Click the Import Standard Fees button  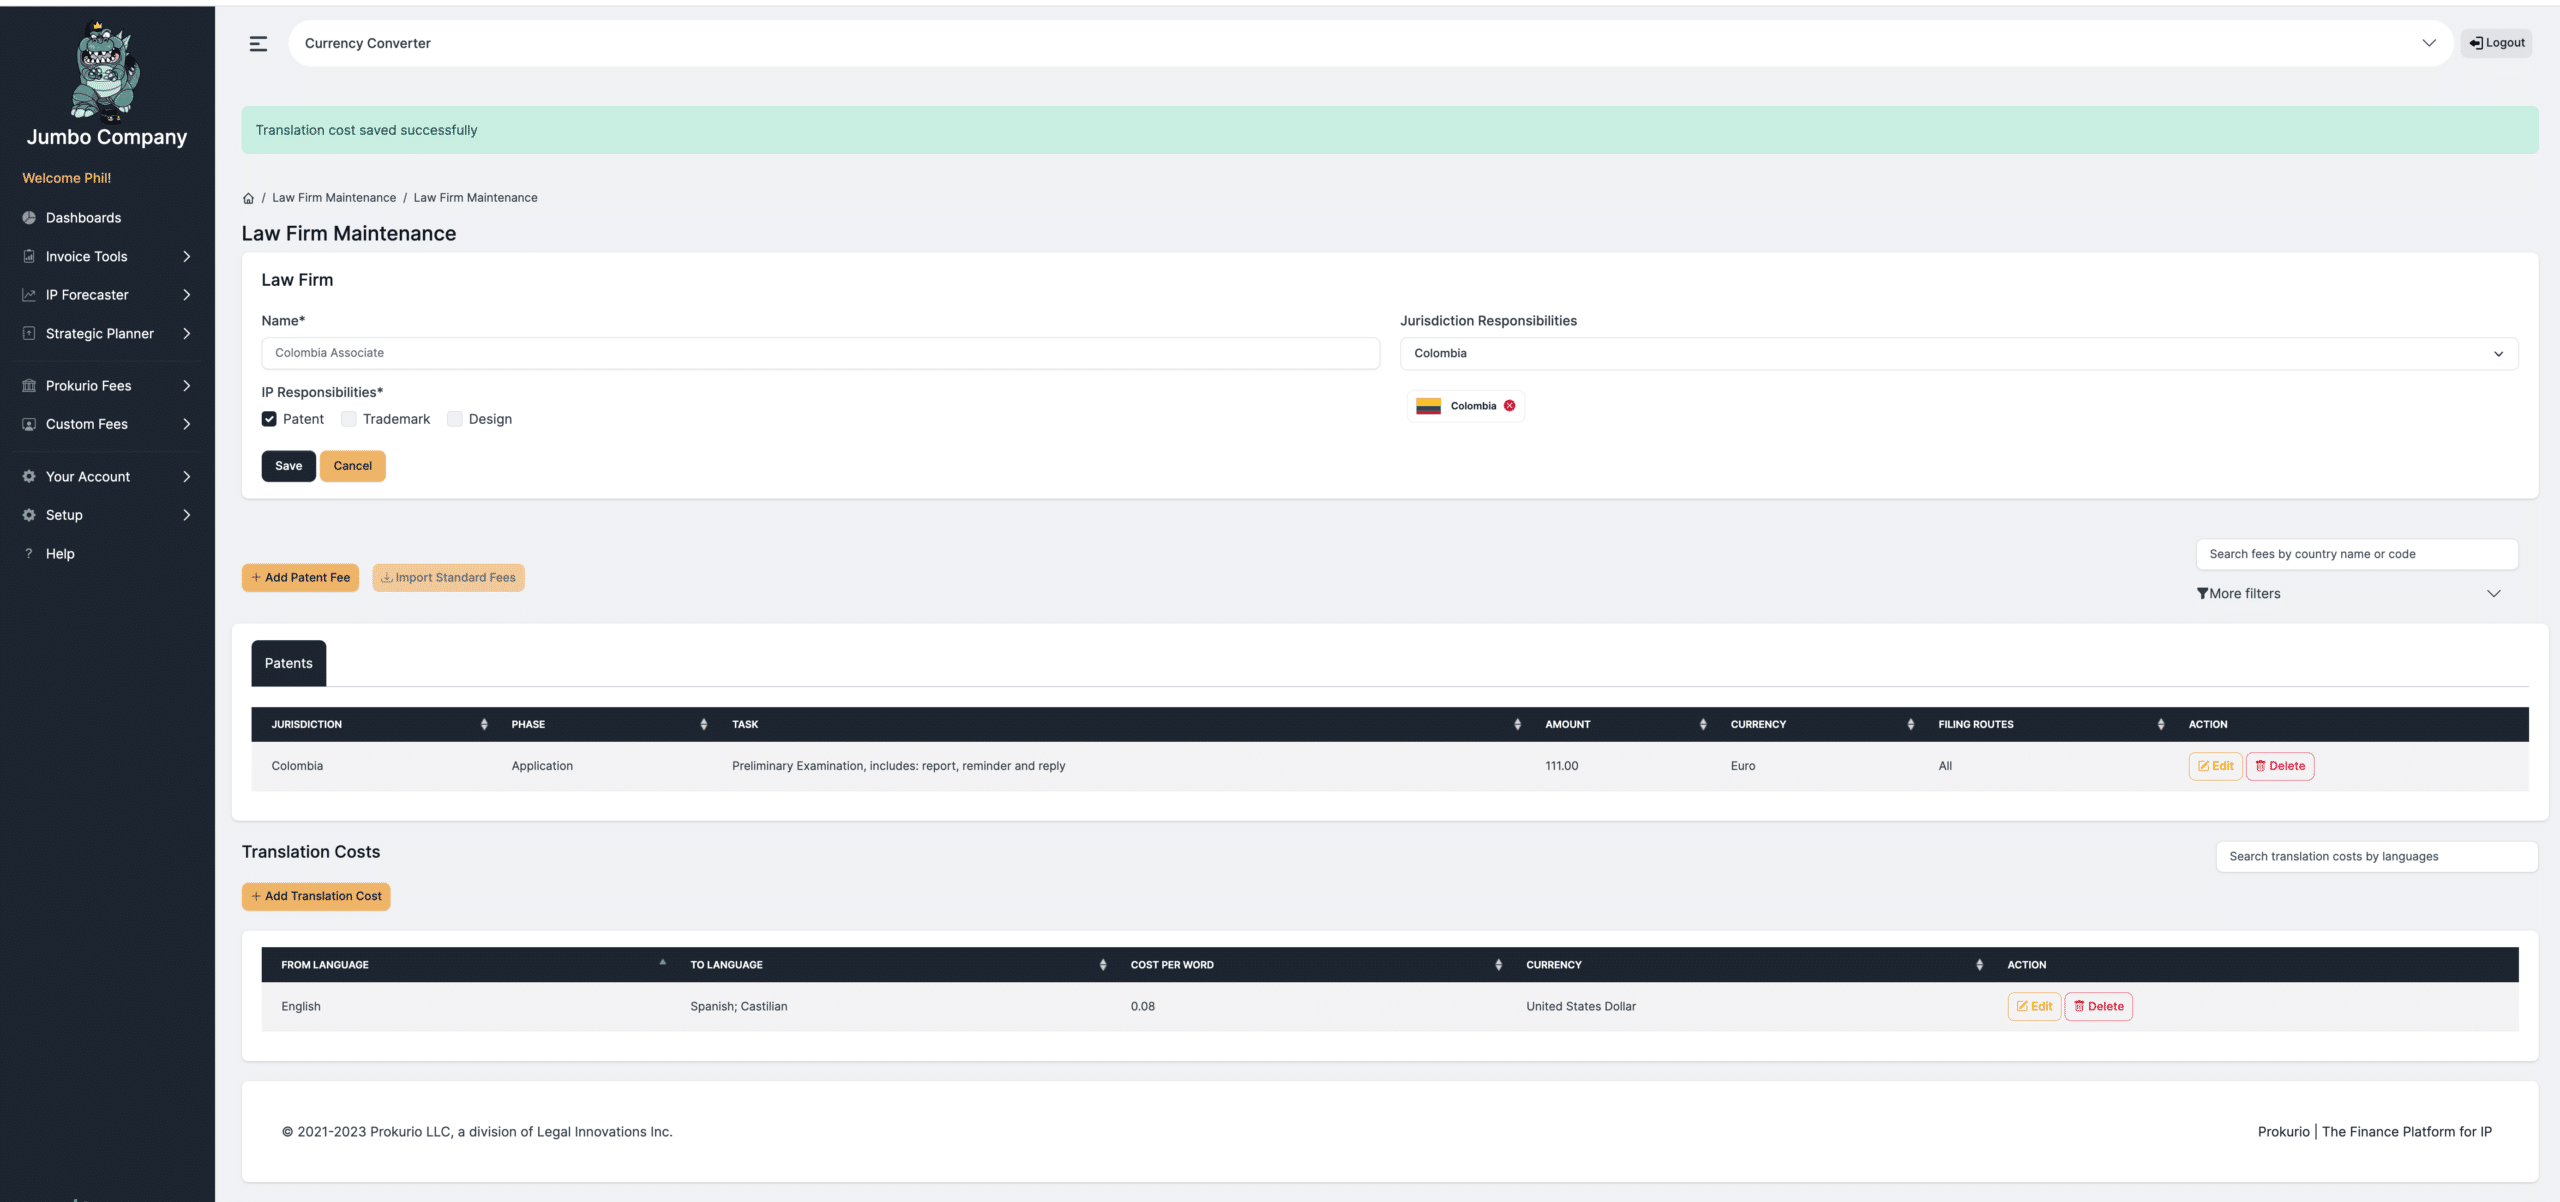tap(447, 578)
